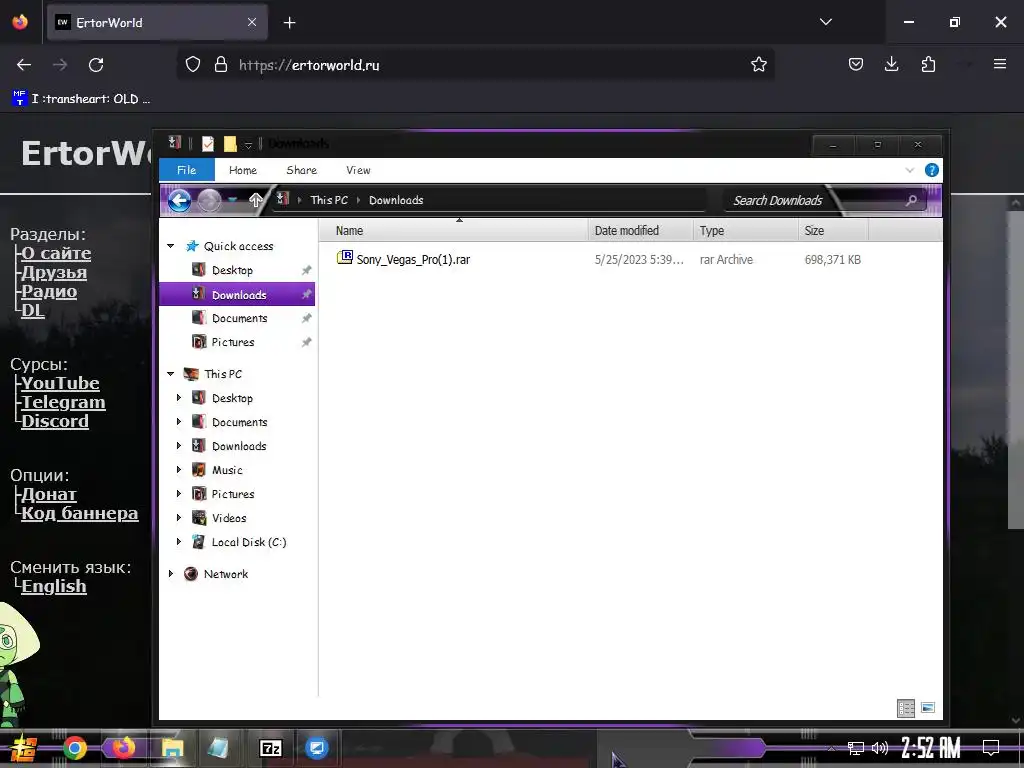Click the search magnifier in Search Downloads
1024x768 pixels.
pos(911,200)
